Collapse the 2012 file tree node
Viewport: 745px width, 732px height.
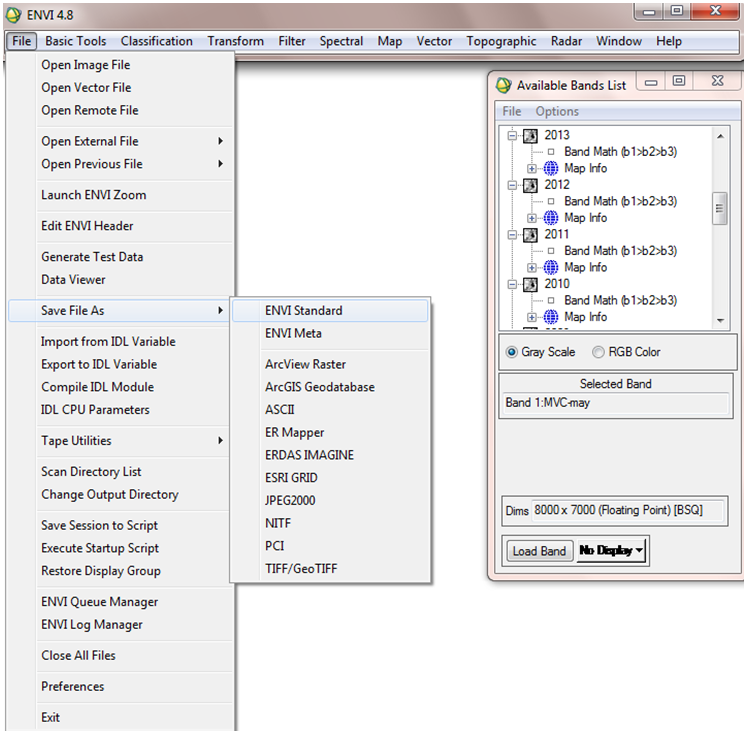pos(512,185)
